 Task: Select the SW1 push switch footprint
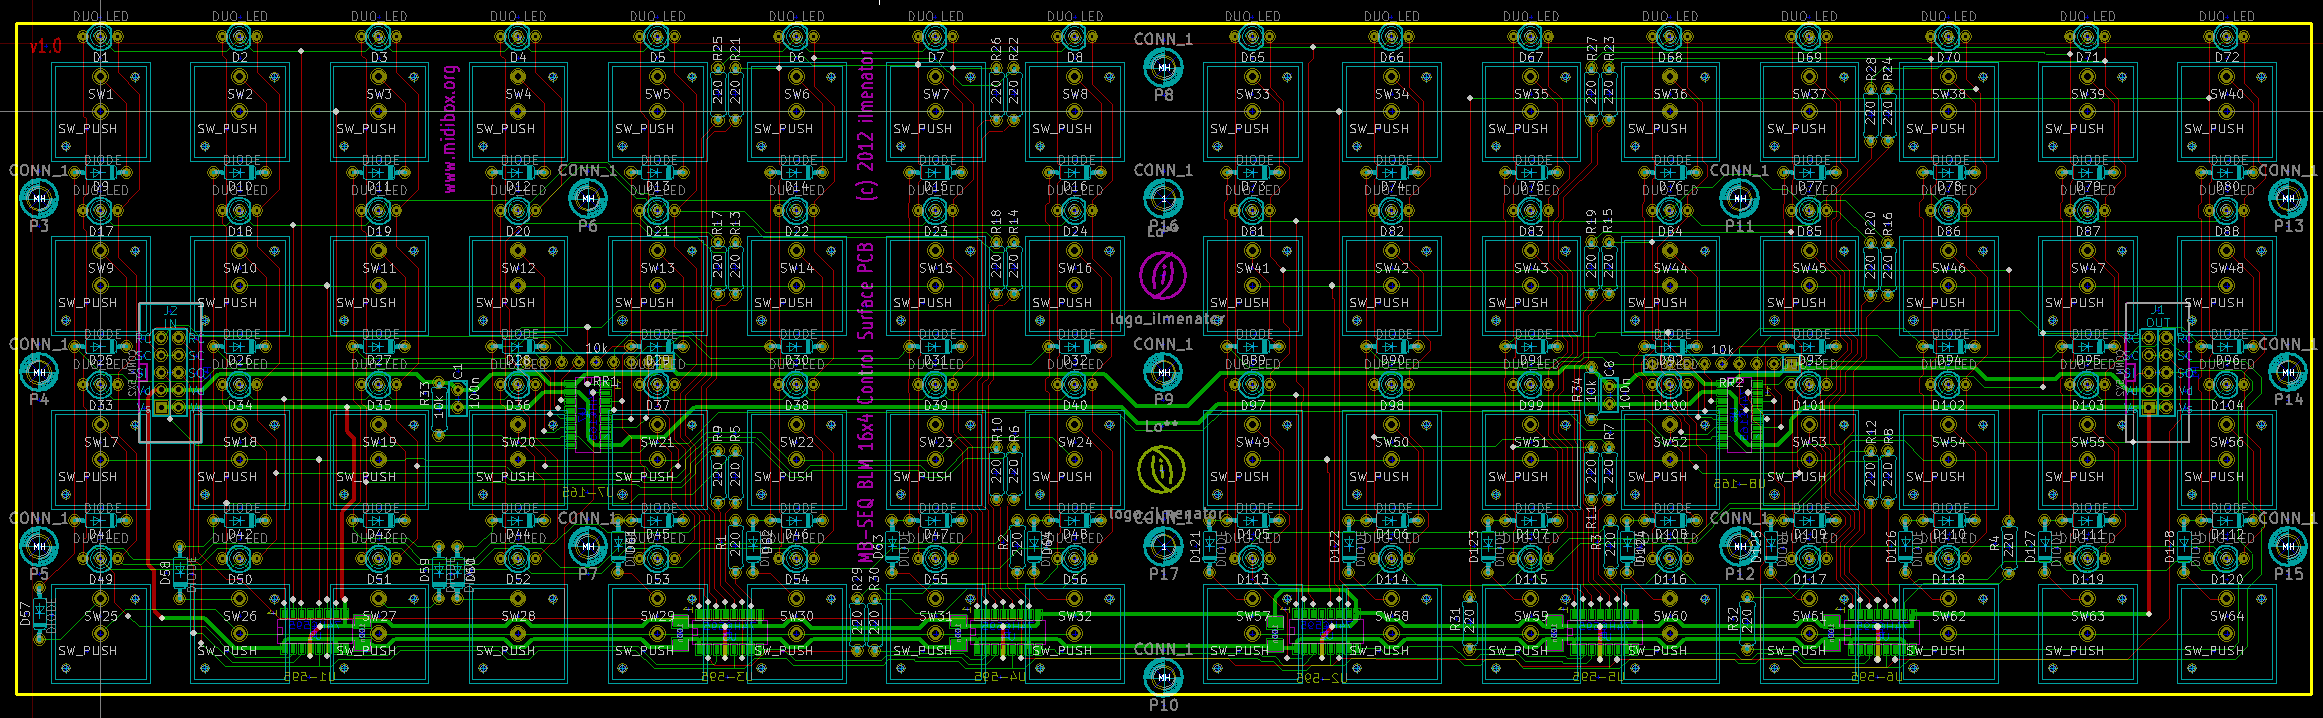100,112
